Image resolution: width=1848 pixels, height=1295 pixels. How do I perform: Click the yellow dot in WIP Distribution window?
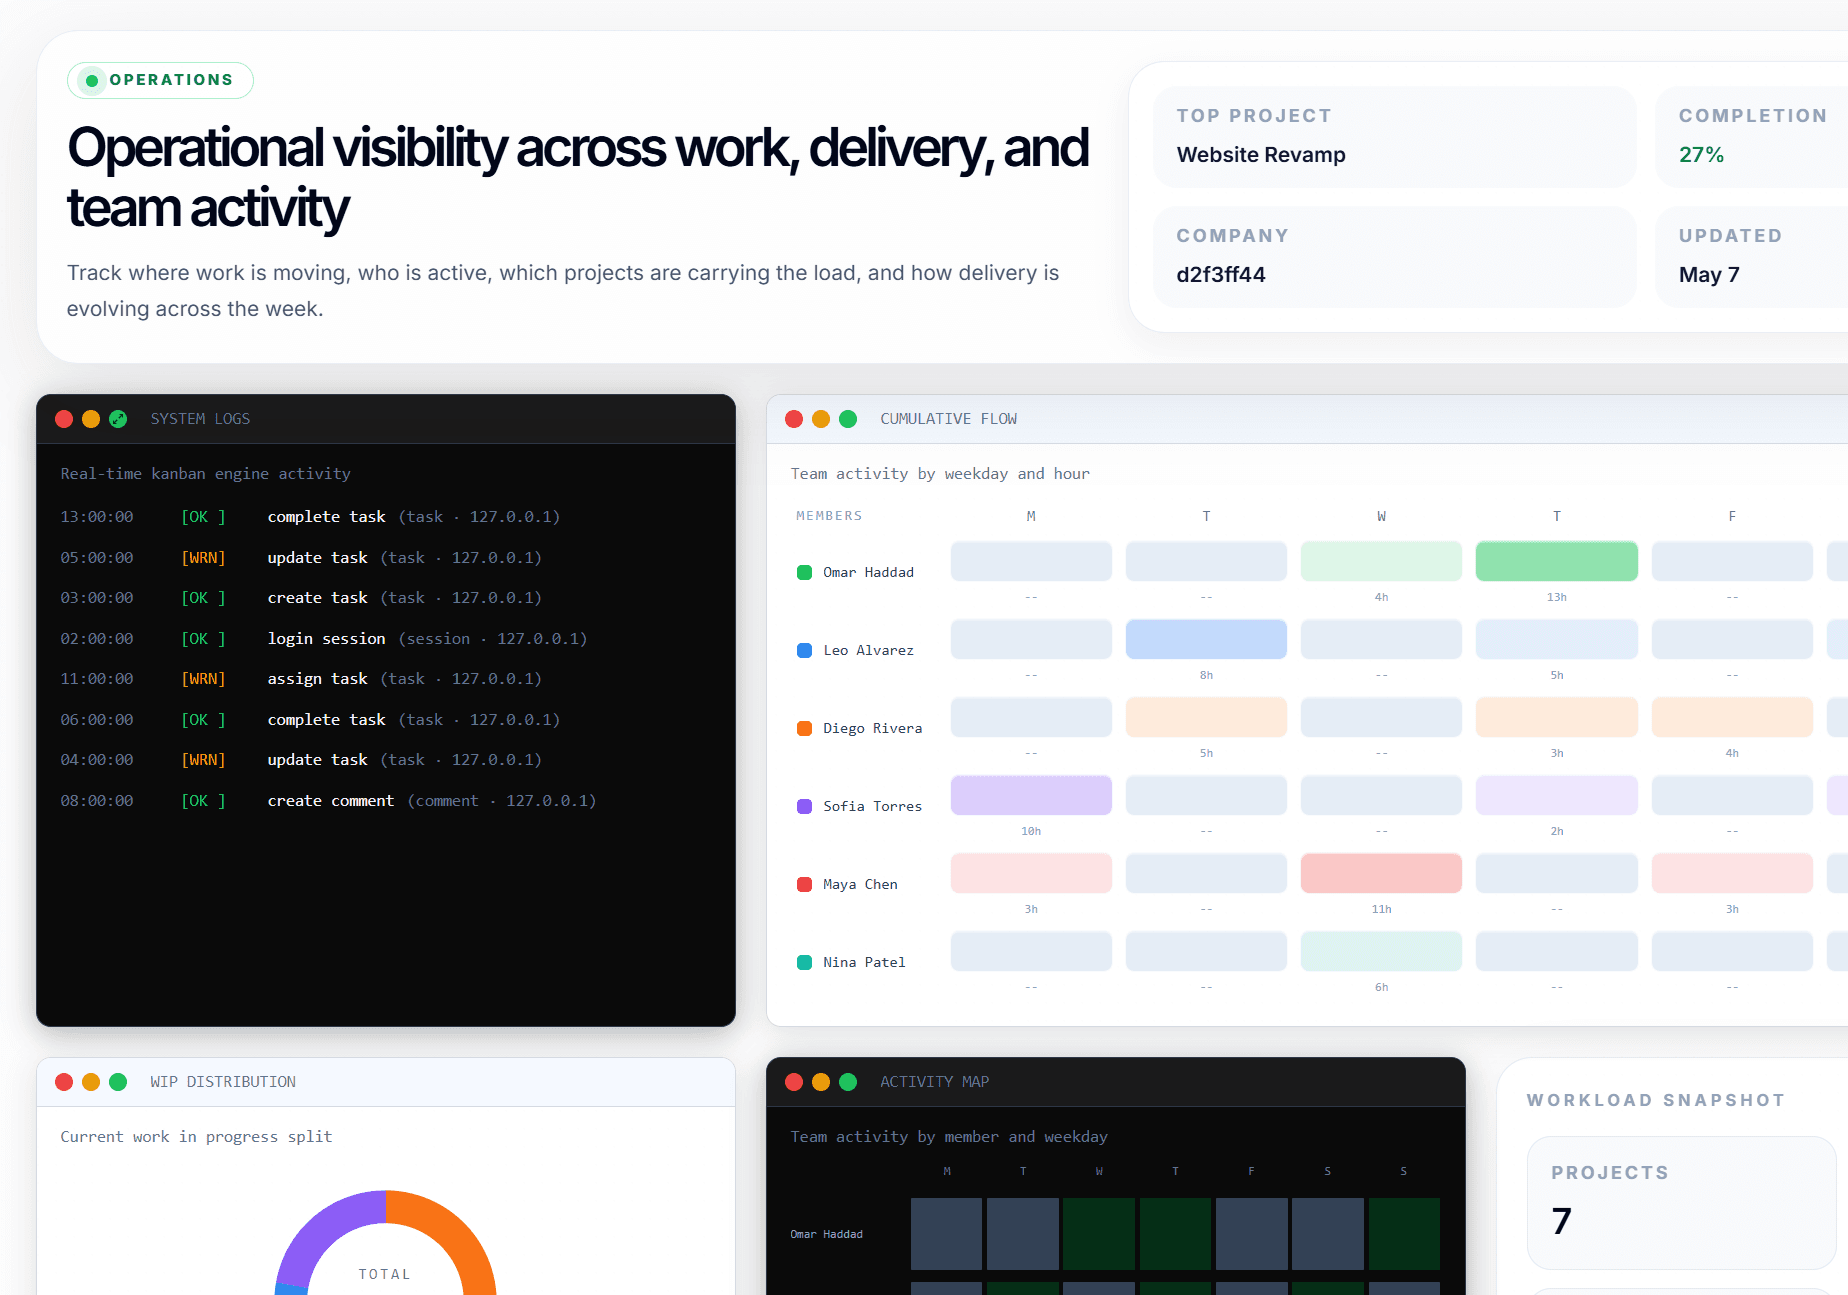tap(91, 1082)
